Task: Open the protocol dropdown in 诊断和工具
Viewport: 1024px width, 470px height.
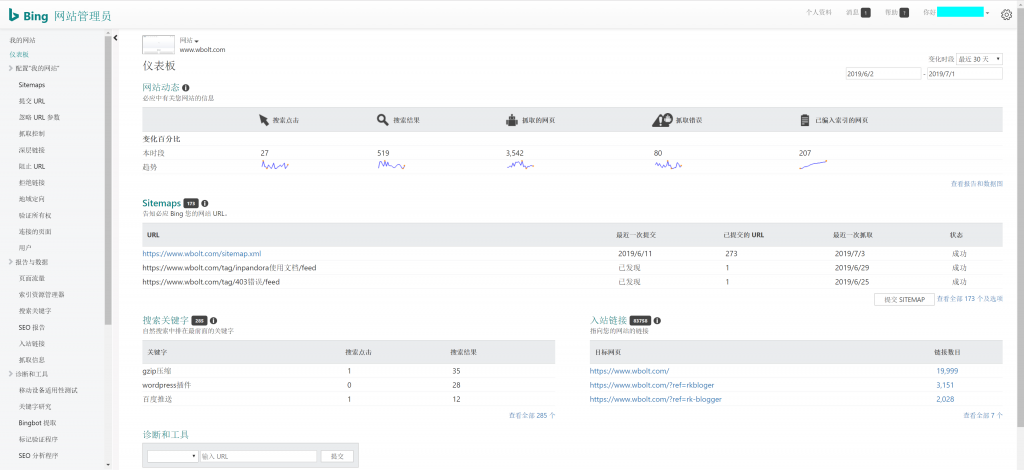Action: (x=172, y=456)
